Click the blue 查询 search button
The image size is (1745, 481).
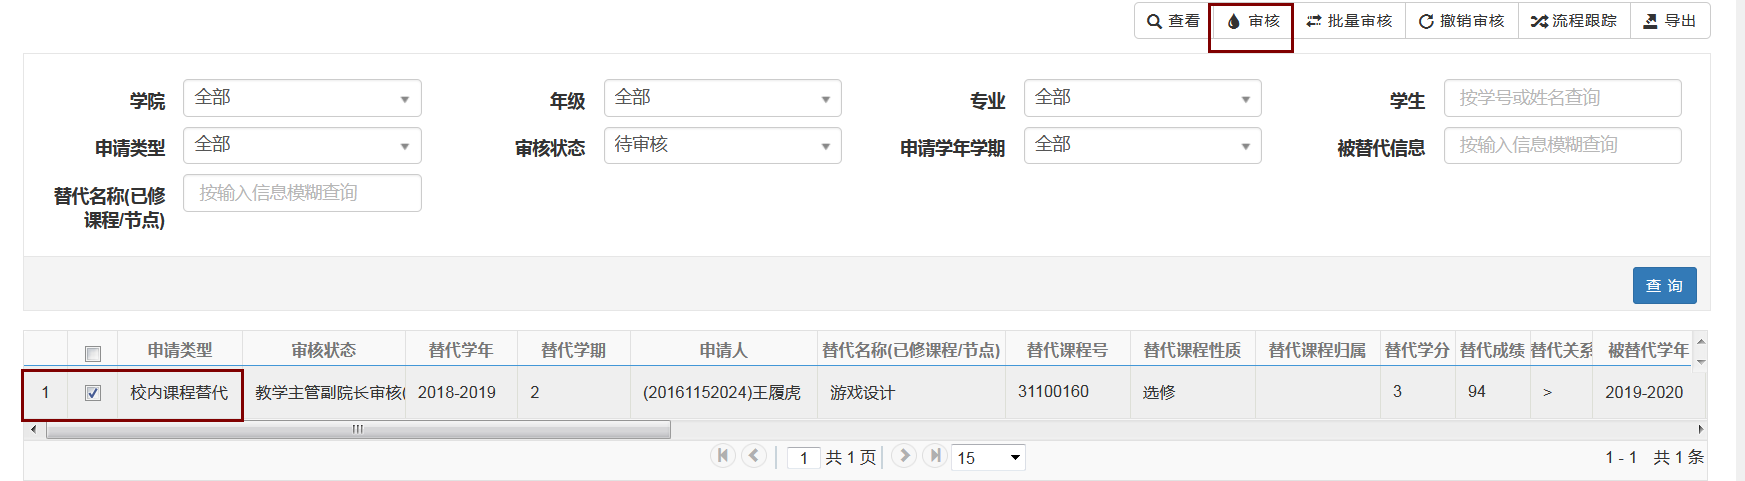click(x=1664, y=285)
